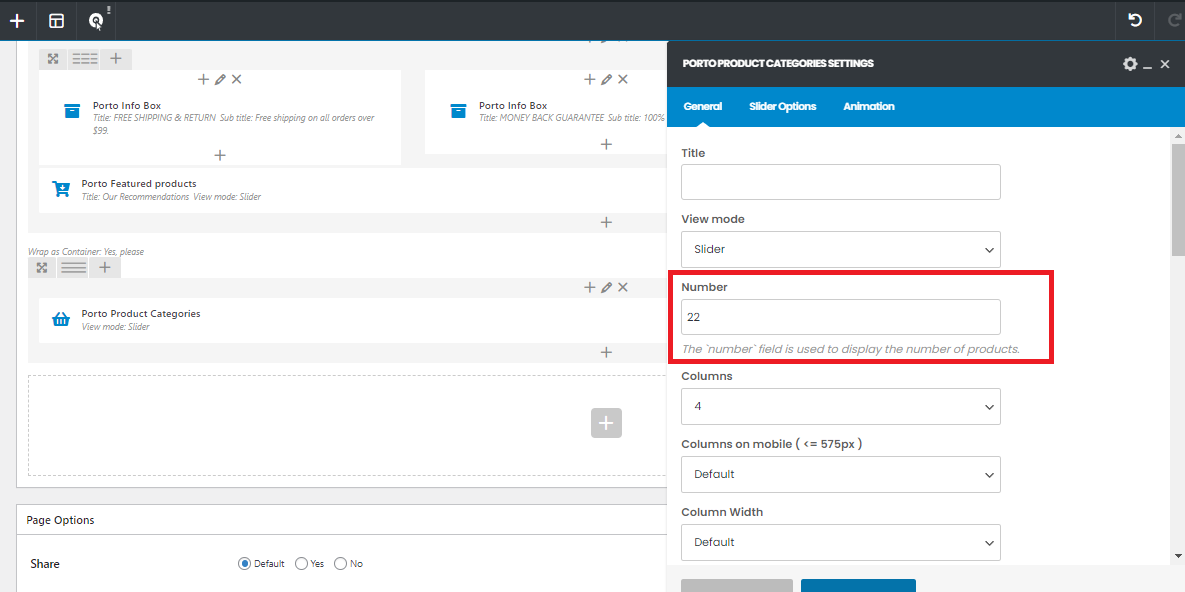This screenshot has height=592, width=1185.
Task: Switch to the Slider Options tab
Action: click(x=782, y=107)
